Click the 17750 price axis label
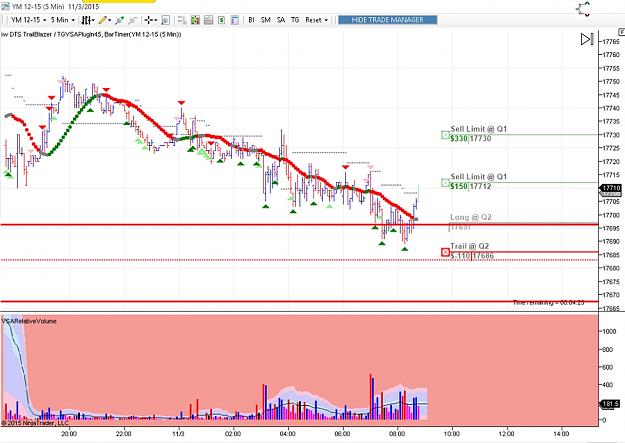 (612, 81)
